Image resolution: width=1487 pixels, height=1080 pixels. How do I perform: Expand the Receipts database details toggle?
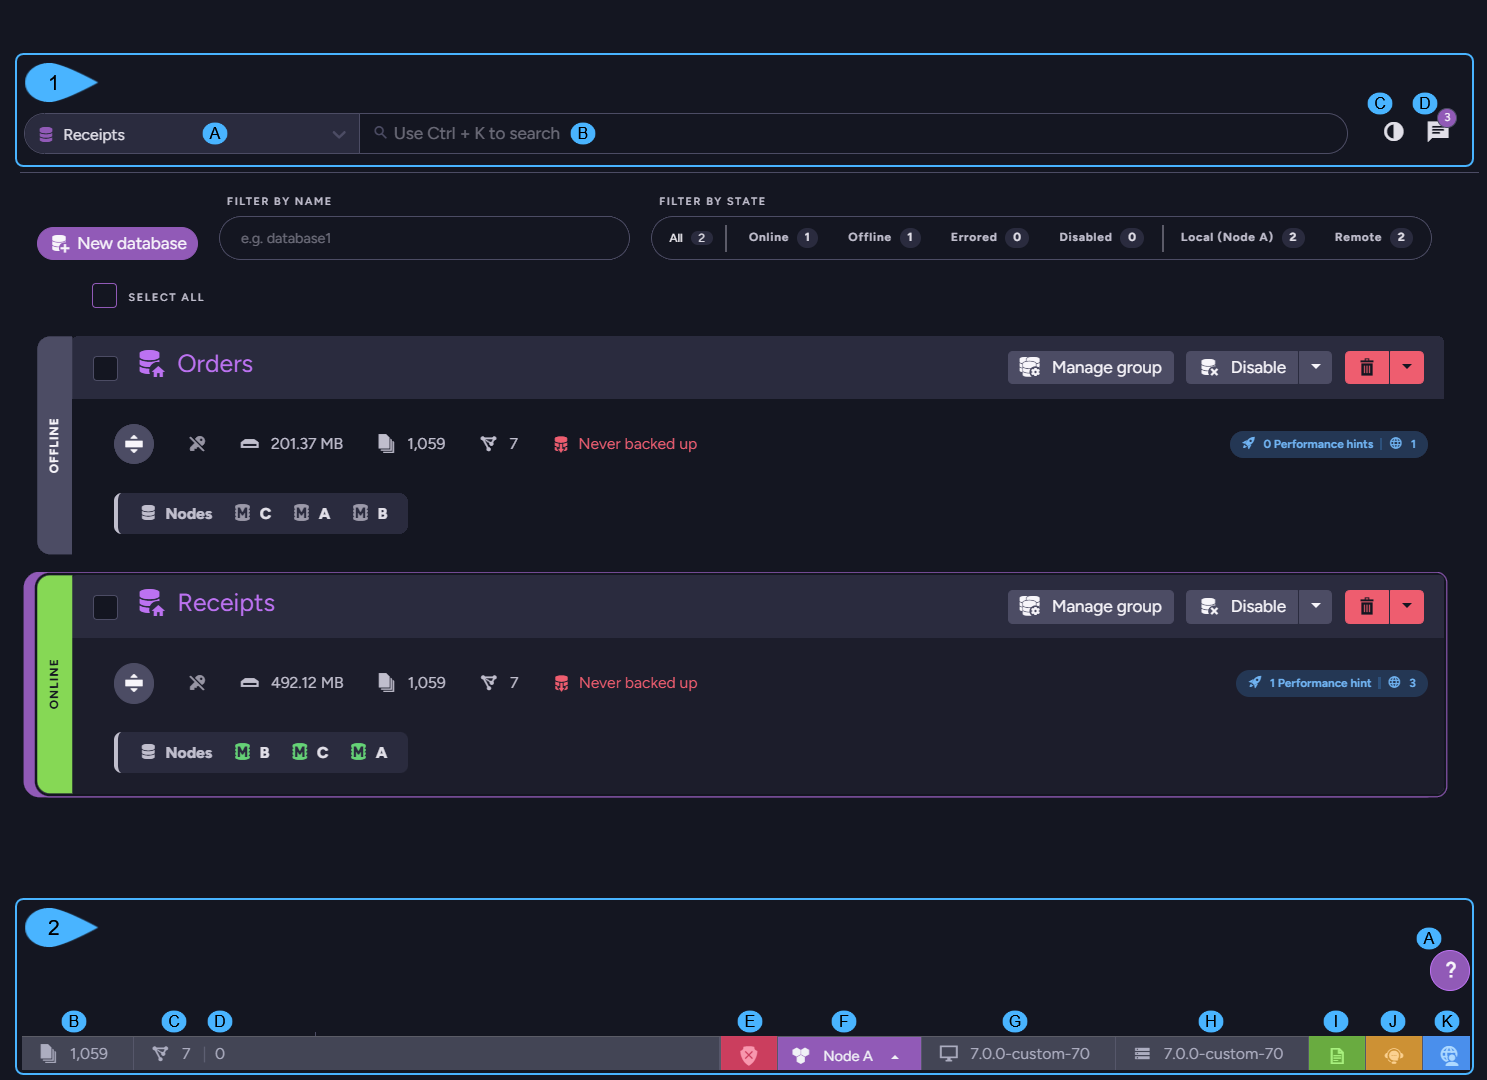[x=134, y=683]
